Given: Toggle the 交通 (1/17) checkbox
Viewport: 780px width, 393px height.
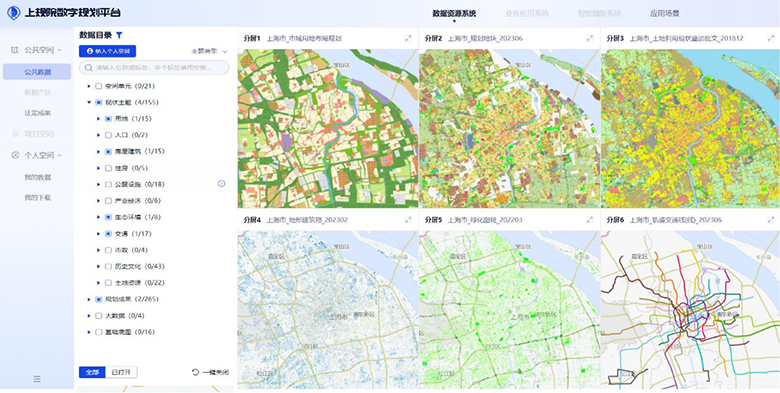Looking at the screenshot, I should coord(108,233).
